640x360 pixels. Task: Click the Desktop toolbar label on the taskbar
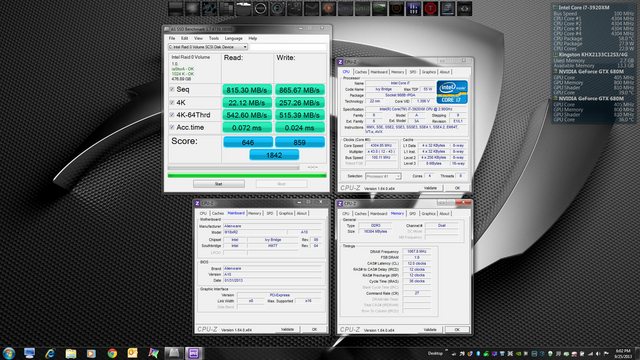click(435, 353)
